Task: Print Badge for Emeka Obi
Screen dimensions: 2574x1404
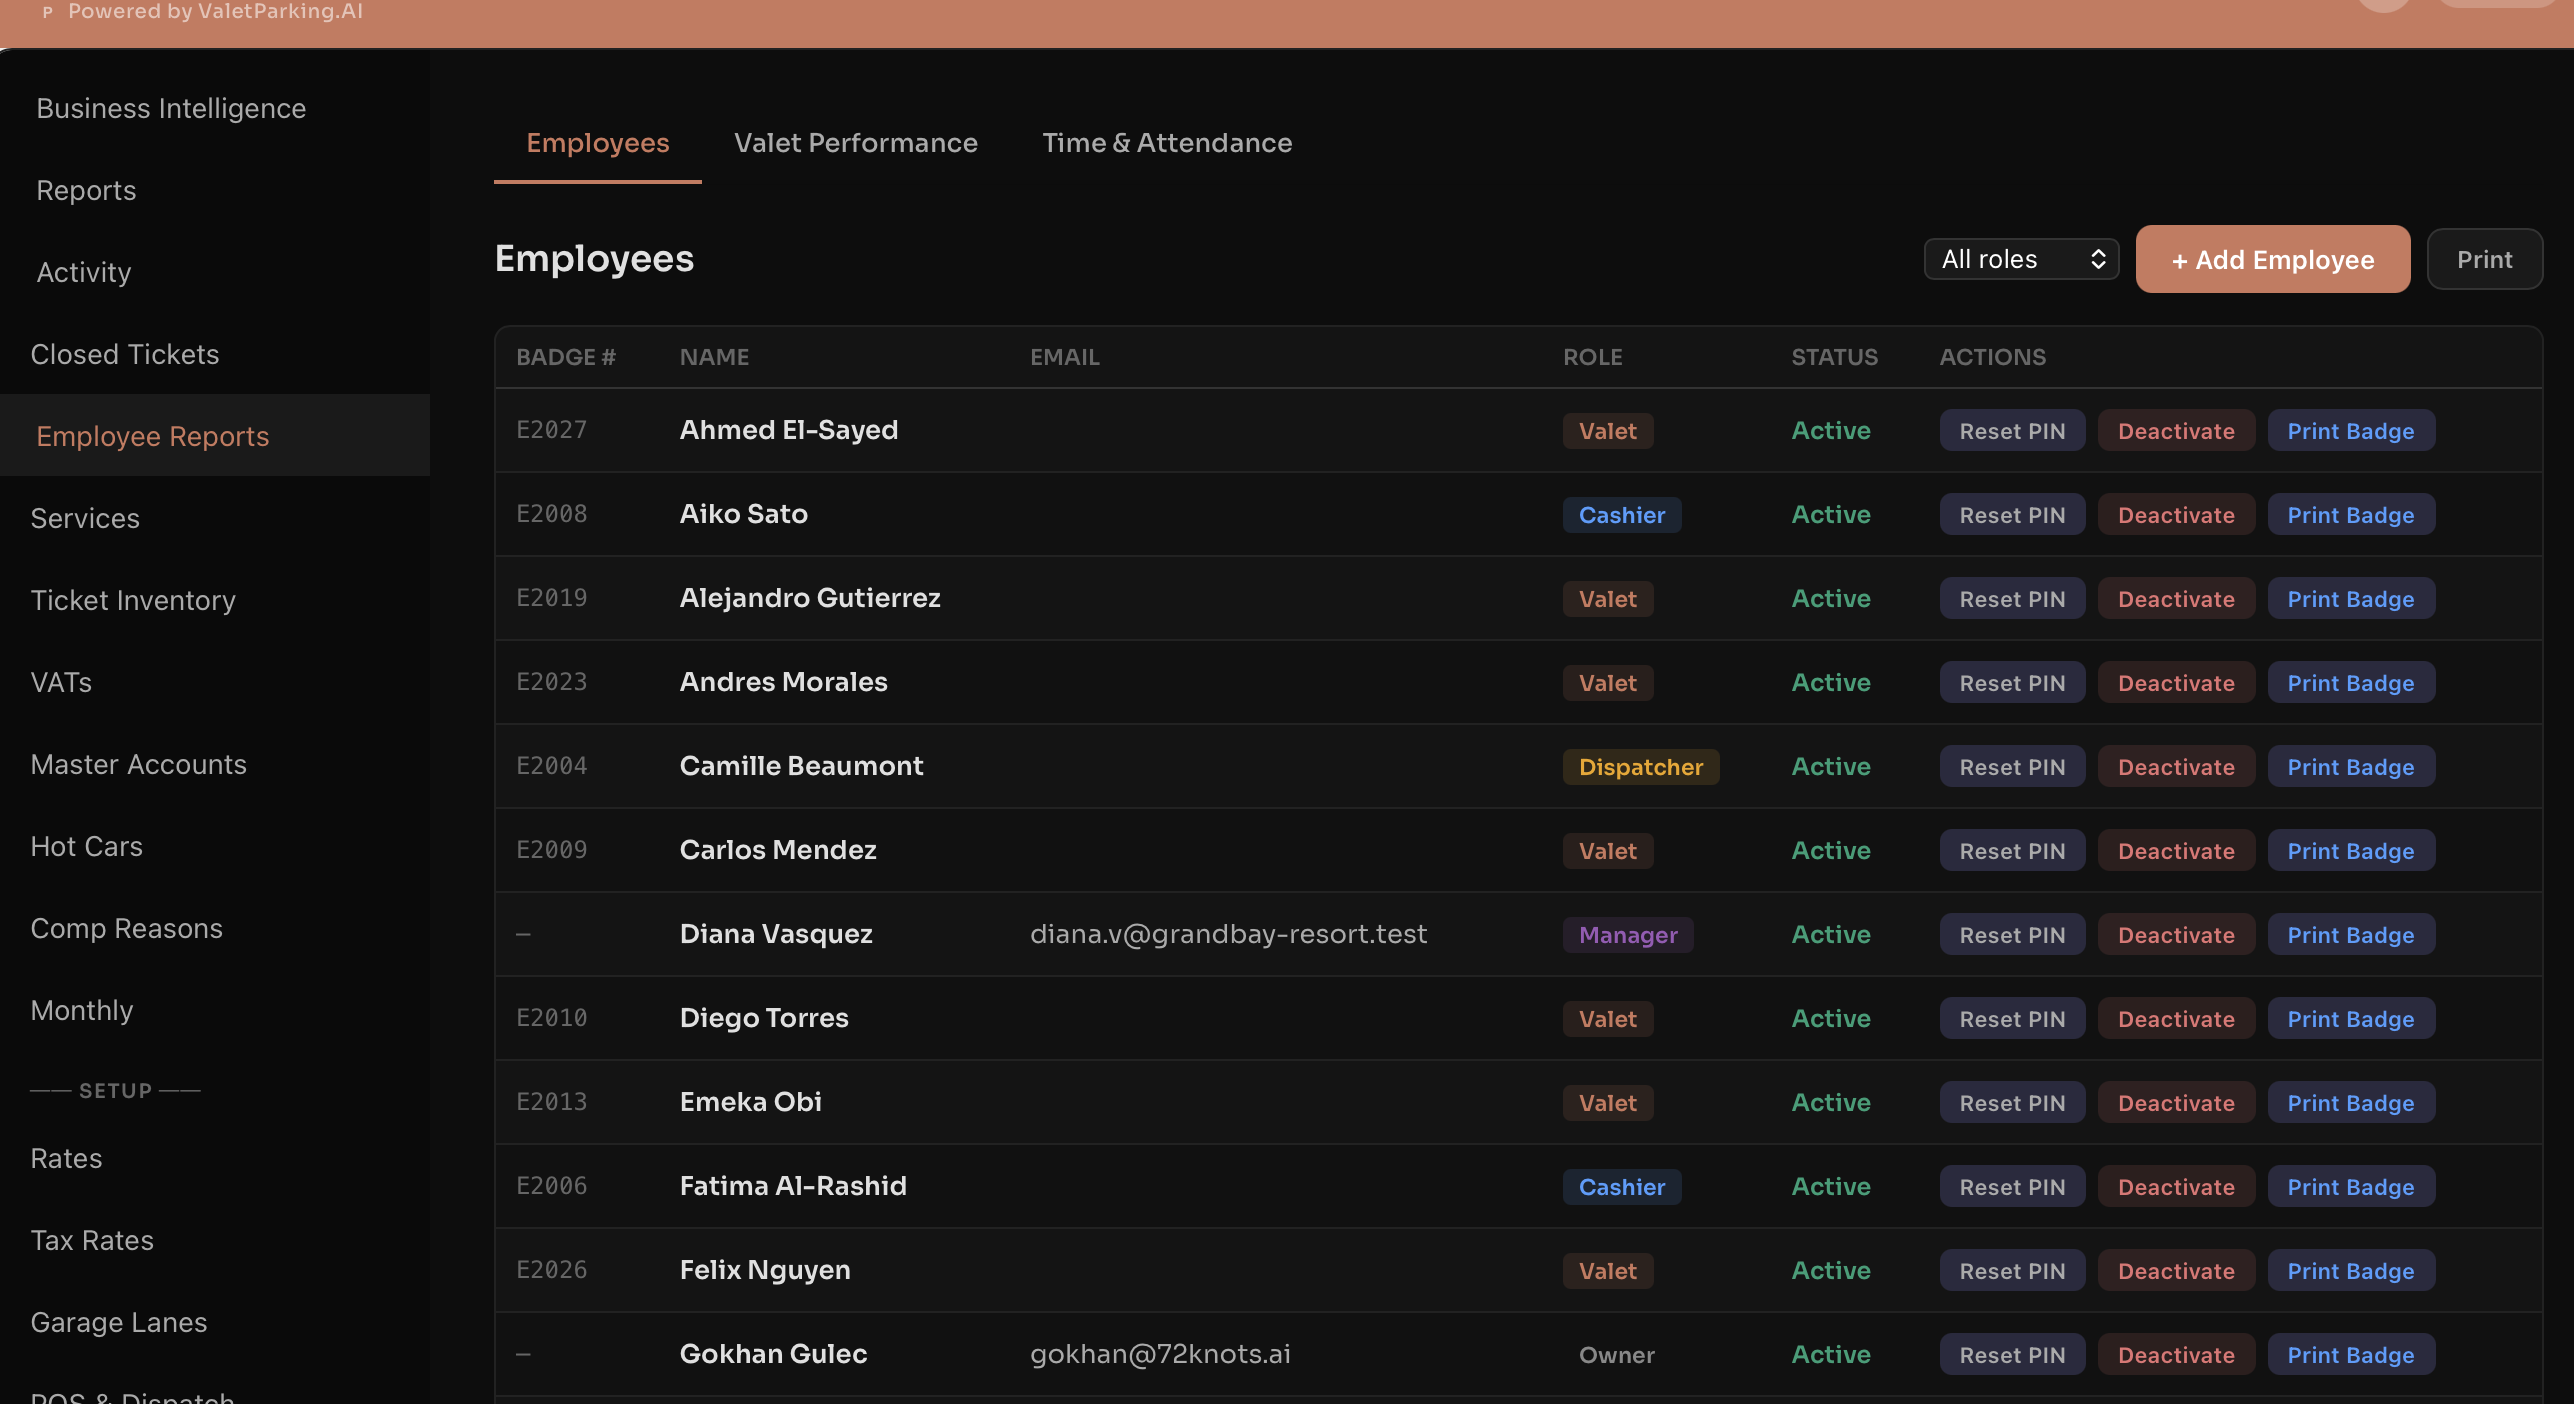Action: 2351,1102
